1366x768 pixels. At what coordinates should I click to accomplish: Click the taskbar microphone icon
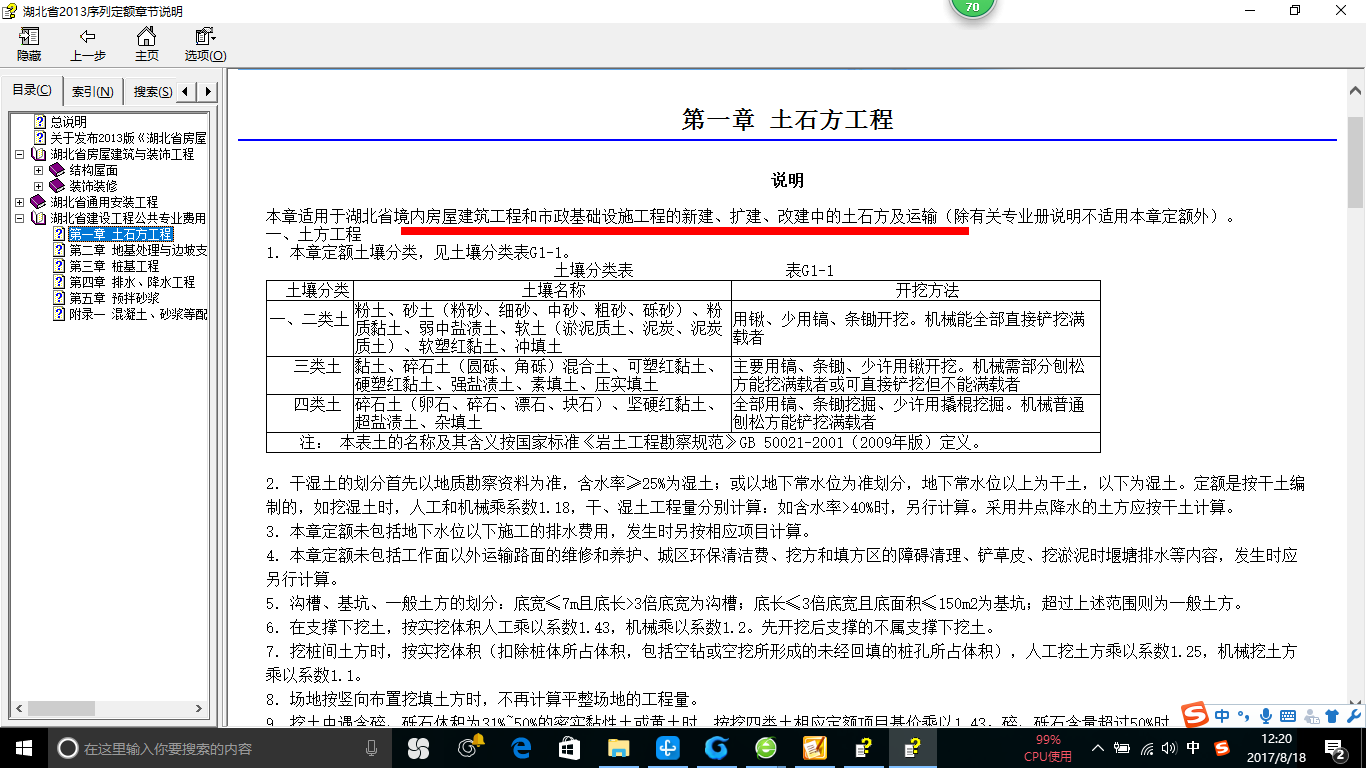[371, 748]
